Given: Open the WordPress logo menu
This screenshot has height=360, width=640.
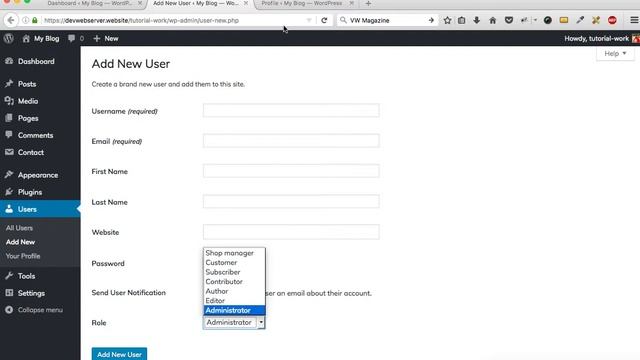Looking at the screenshot, I should pos(9,38).
